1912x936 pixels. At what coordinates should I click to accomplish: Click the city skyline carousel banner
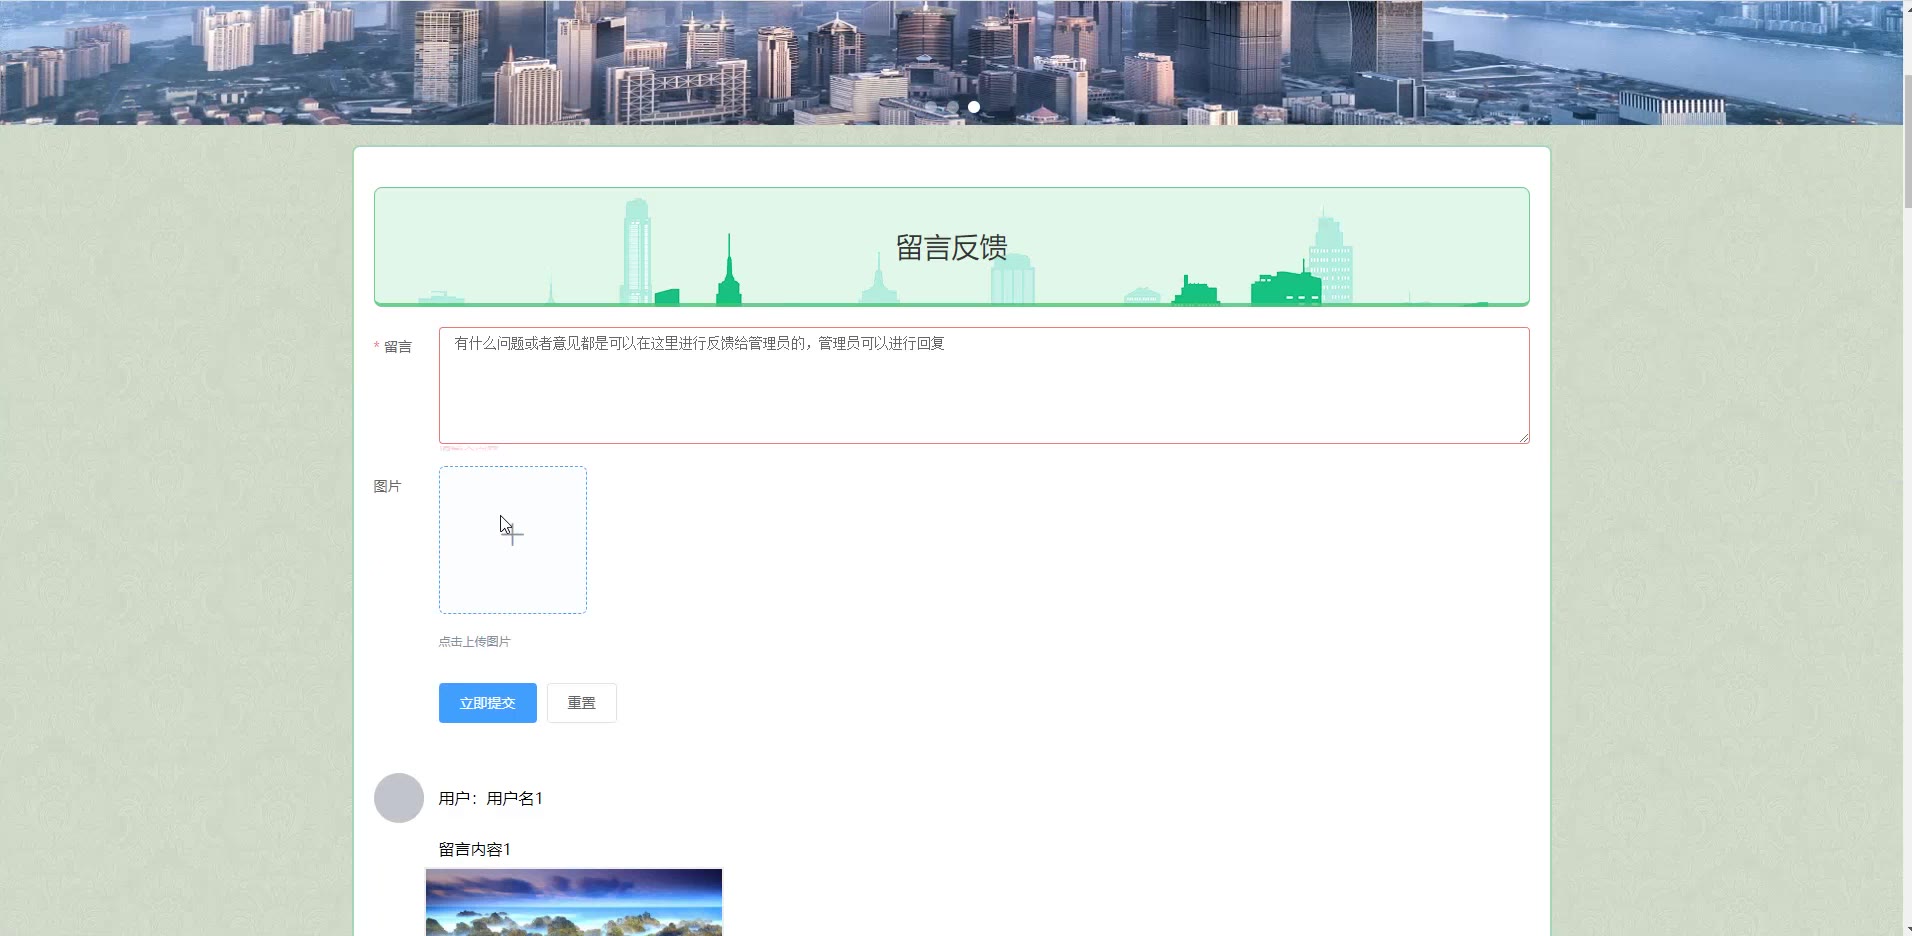coord(951,62)
